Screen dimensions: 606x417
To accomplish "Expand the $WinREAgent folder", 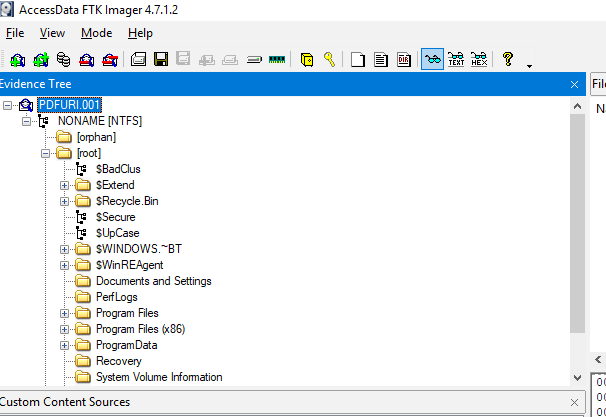I will [x=65, y=266].
